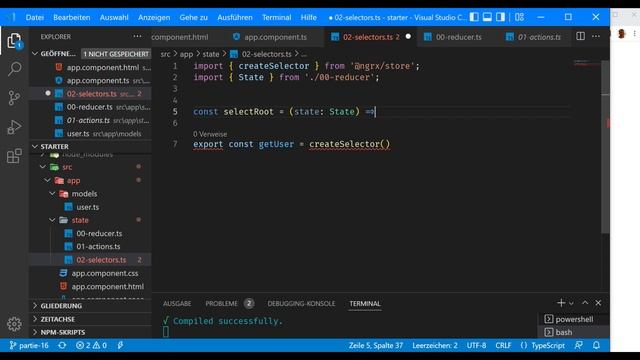Close the terminal panel
The width and height of the screenshot is (640, 360).
(x=598, y=303)
